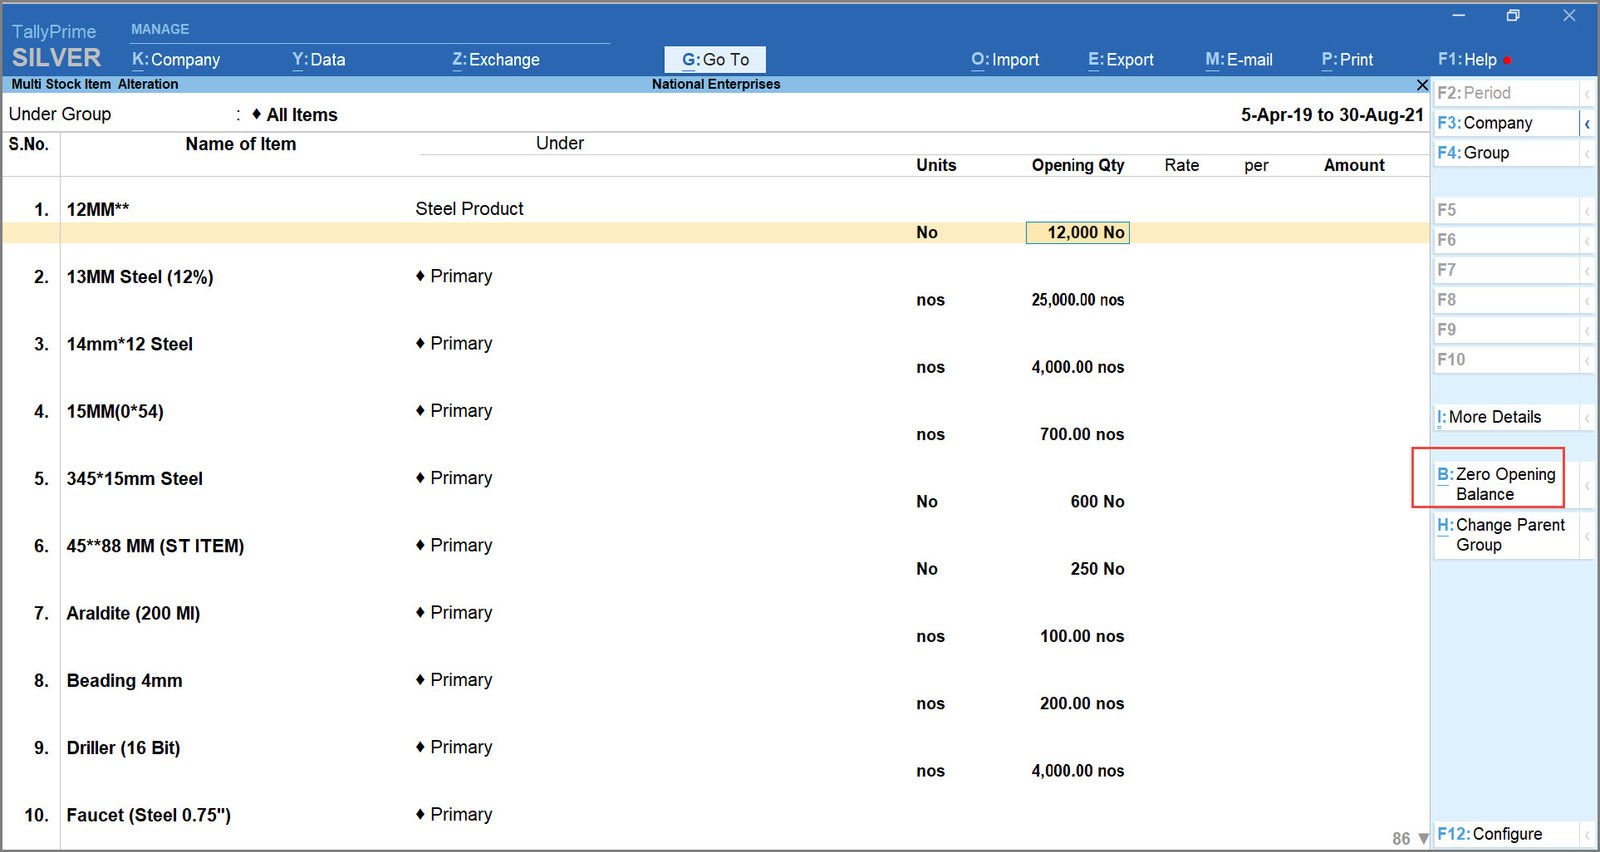Open F1: Help
Screen dimensions: 1600x852
click(x=1468, y=60)
